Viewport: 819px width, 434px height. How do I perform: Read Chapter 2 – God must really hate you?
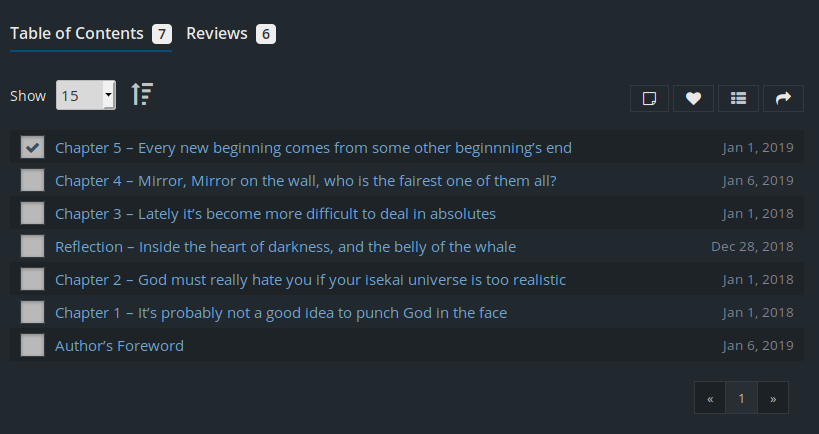coord(310,280)
